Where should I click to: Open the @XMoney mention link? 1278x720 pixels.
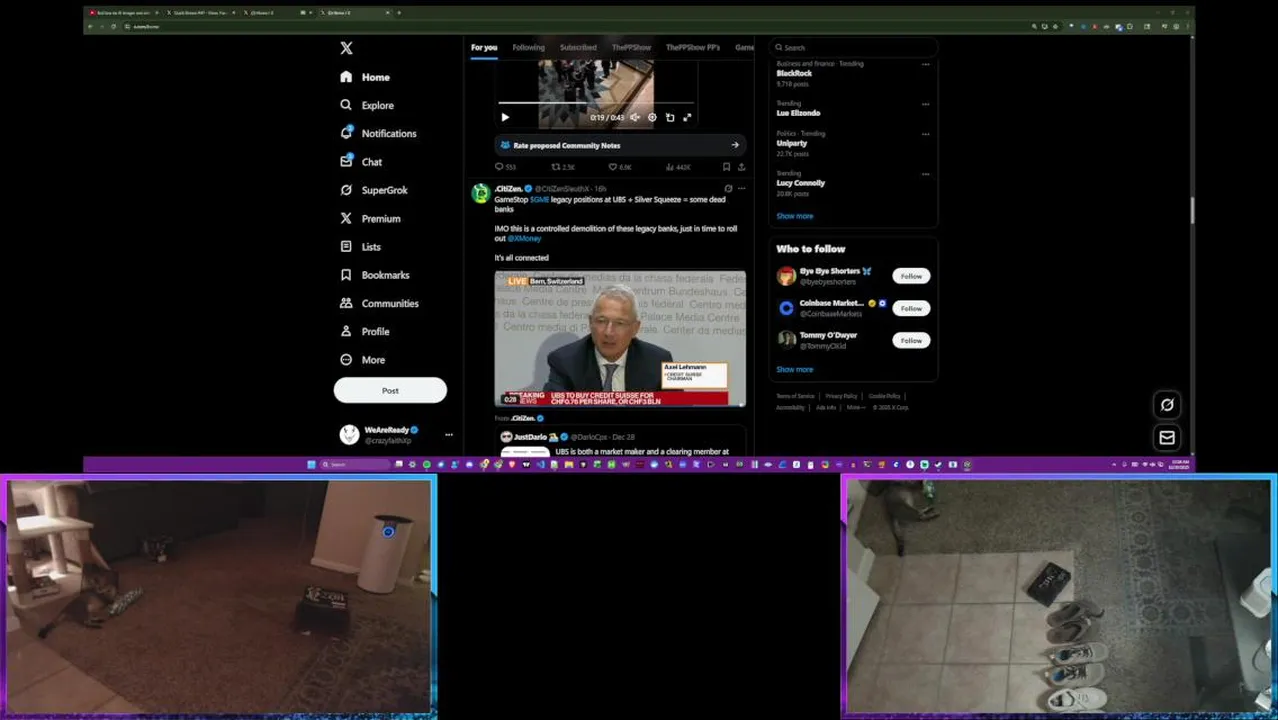[524, 239]
